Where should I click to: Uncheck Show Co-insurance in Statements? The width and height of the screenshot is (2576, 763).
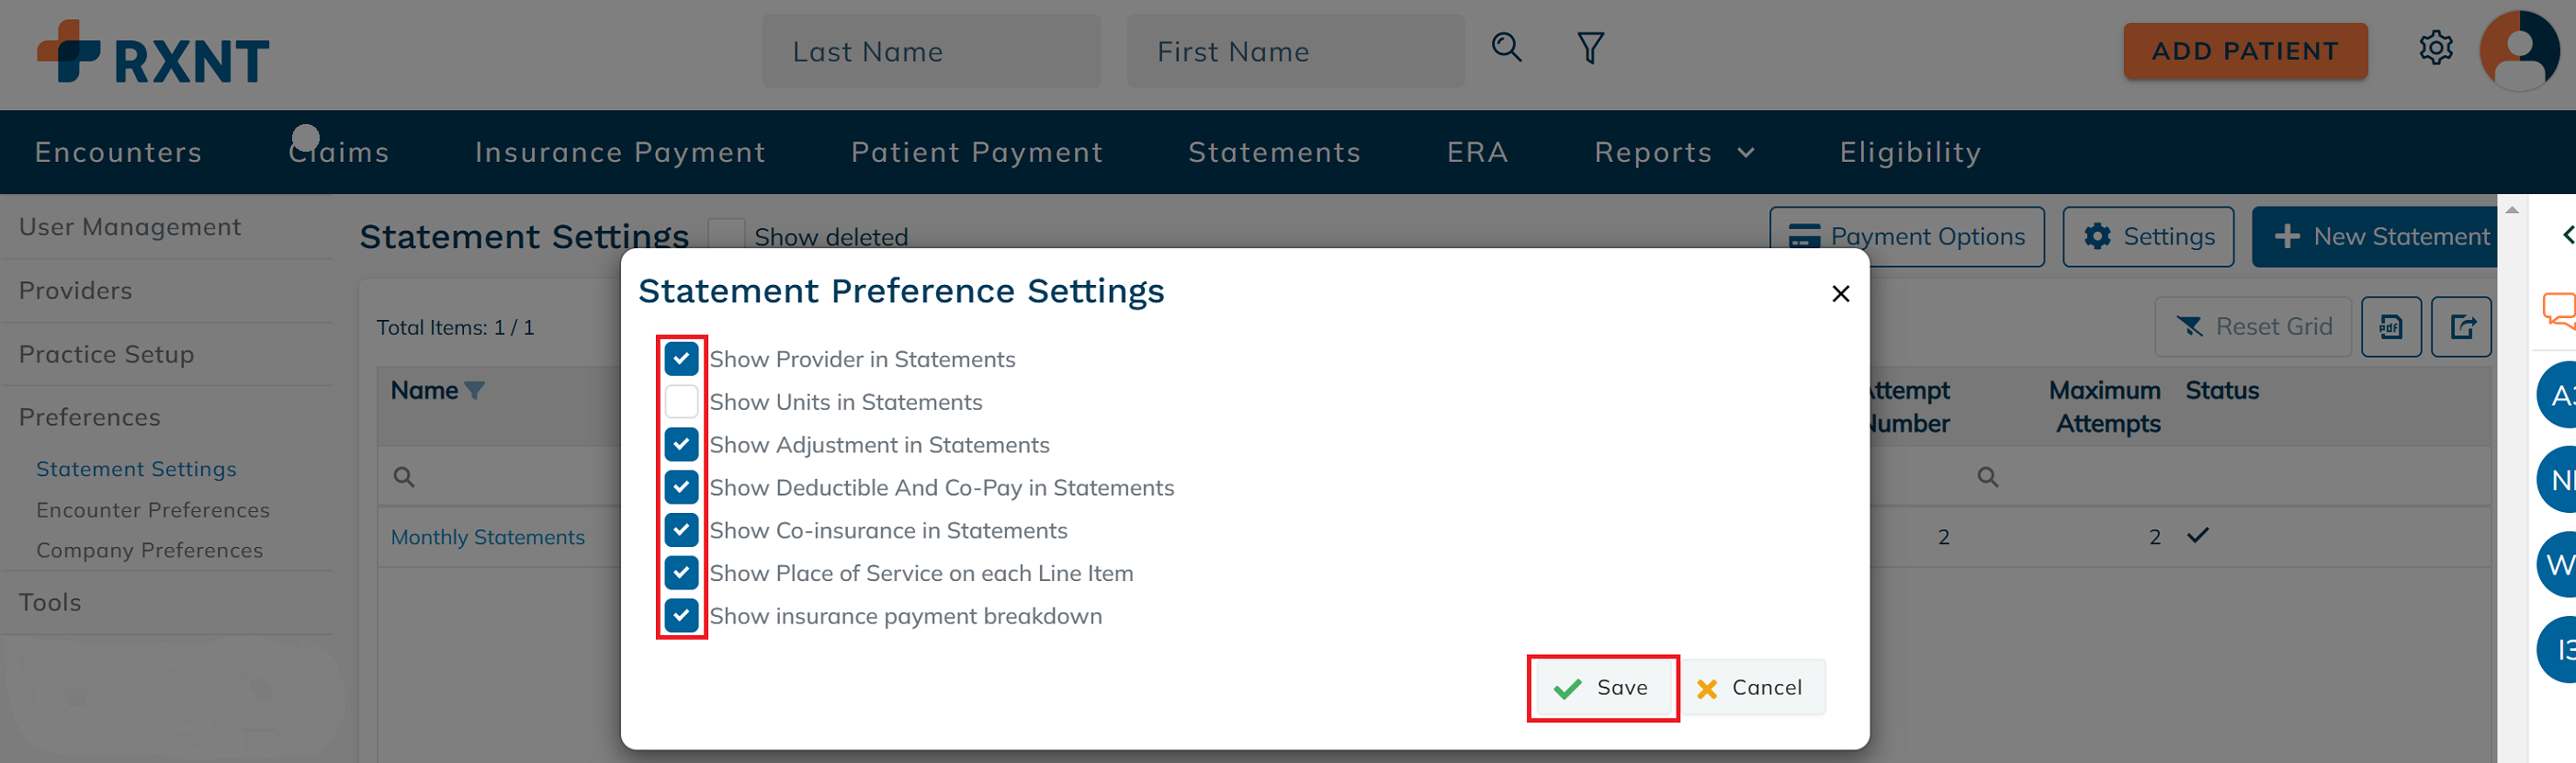[681, 529]
